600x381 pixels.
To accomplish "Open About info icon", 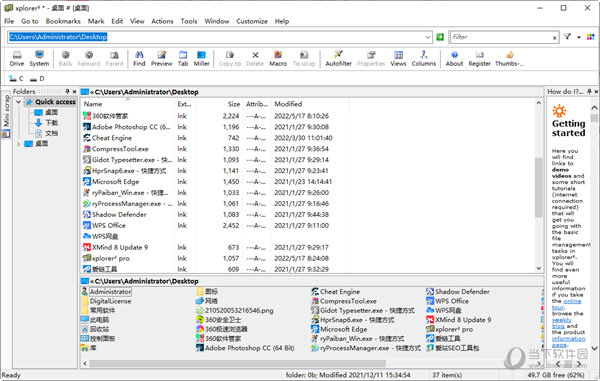I will pyautogui.click(x=454, y=59).
